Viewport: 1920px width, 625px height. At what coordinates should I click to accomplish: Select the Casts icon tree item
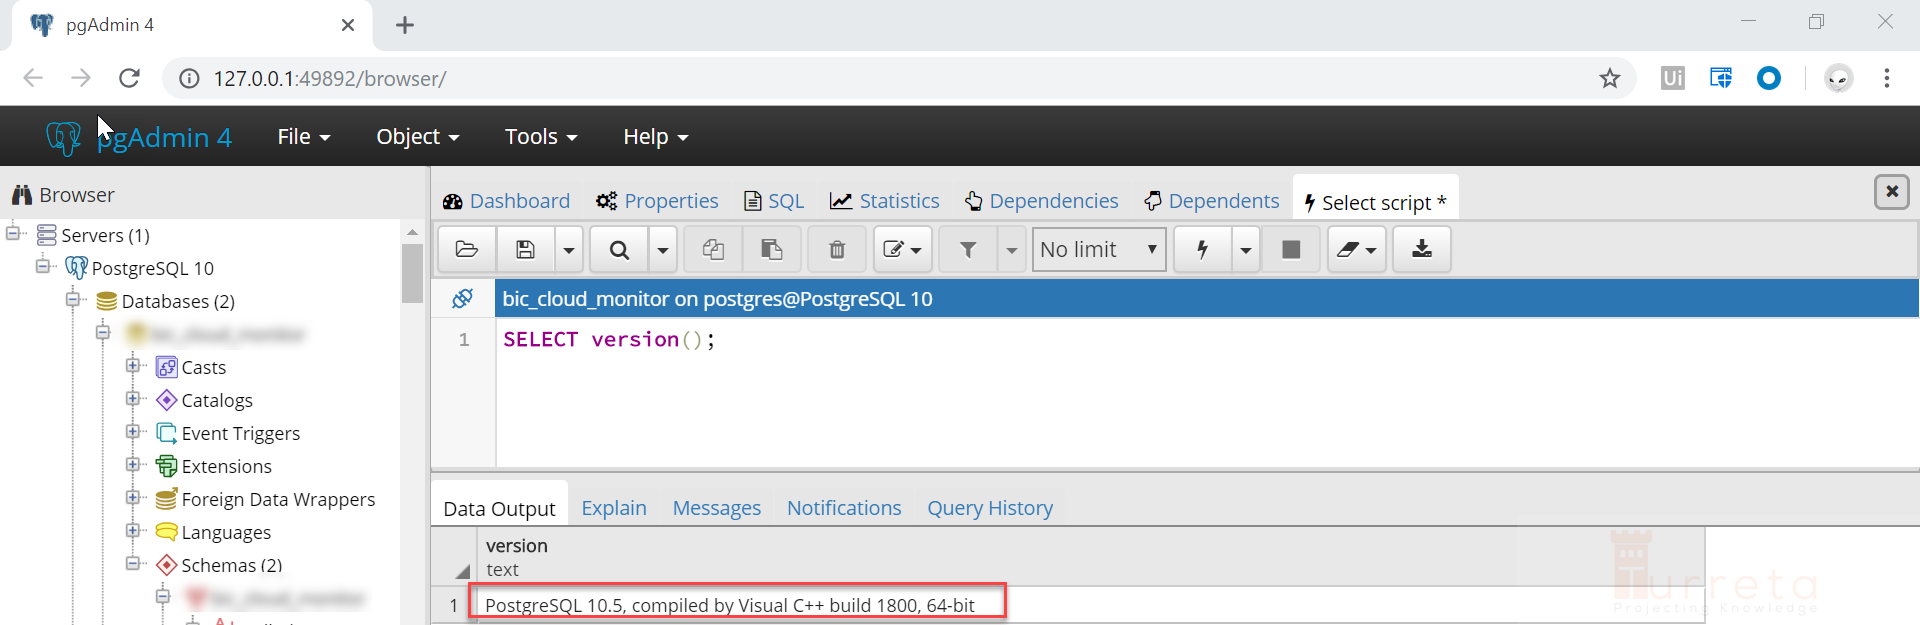(167, 367)
